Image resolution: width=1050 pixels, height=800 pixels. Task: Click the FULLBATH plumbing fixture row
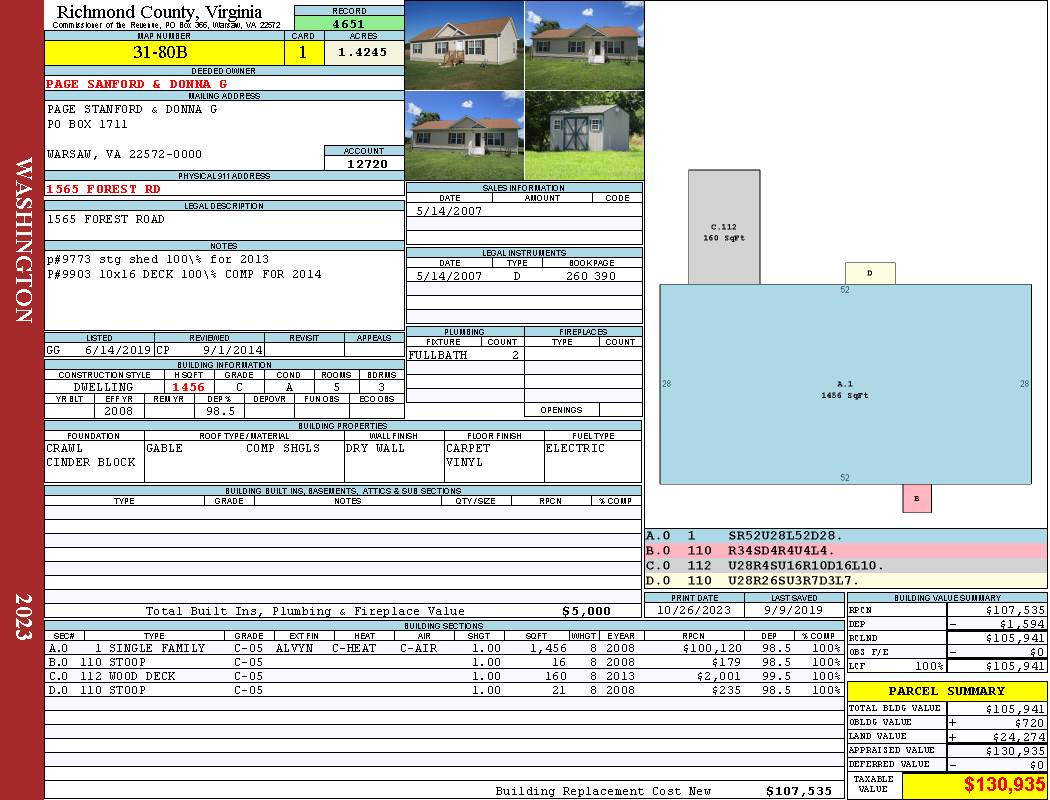[x=465, y=355]
